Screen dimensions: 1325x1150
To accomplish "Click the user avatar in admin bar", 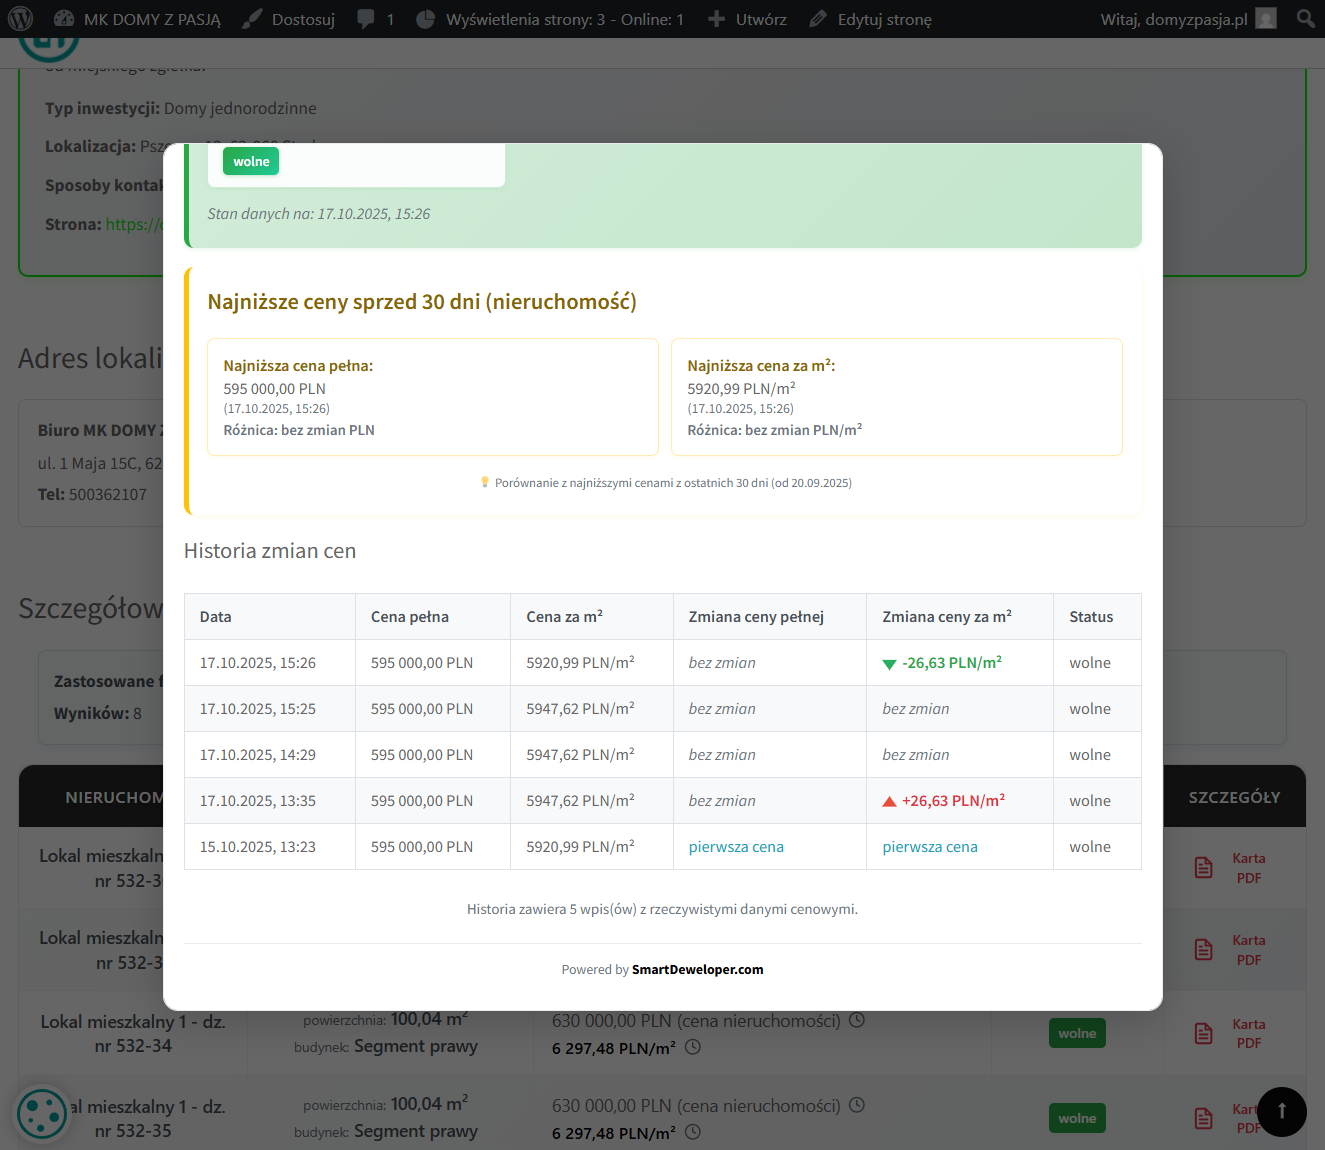I will click(x=1266, y=19).
